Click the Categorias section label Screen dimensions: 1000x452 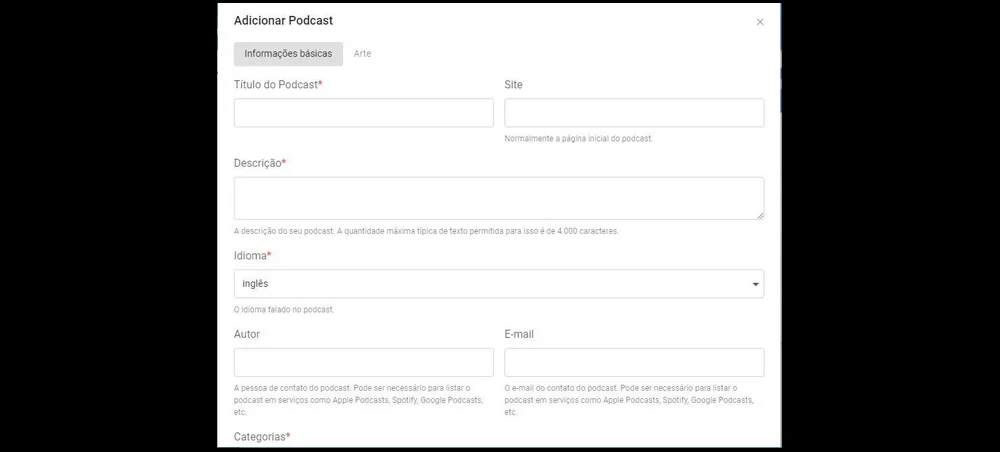point(261,437)
